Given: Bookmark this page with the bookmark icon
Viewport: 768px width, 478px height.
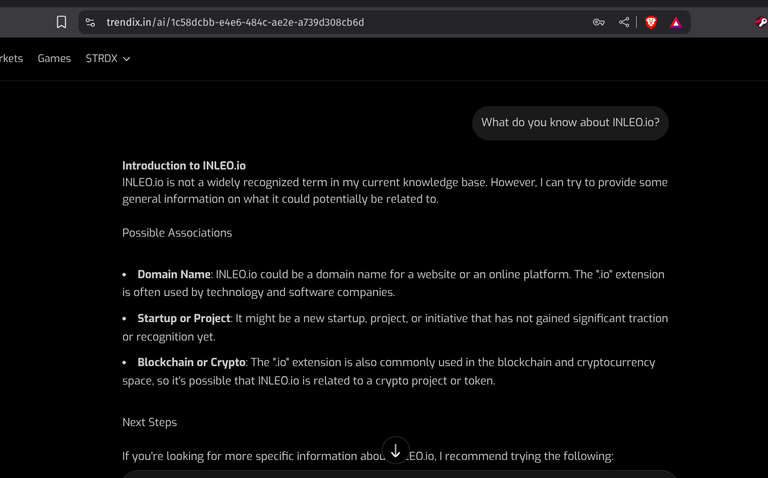Looking at the screenshot, I should (61, 22).
